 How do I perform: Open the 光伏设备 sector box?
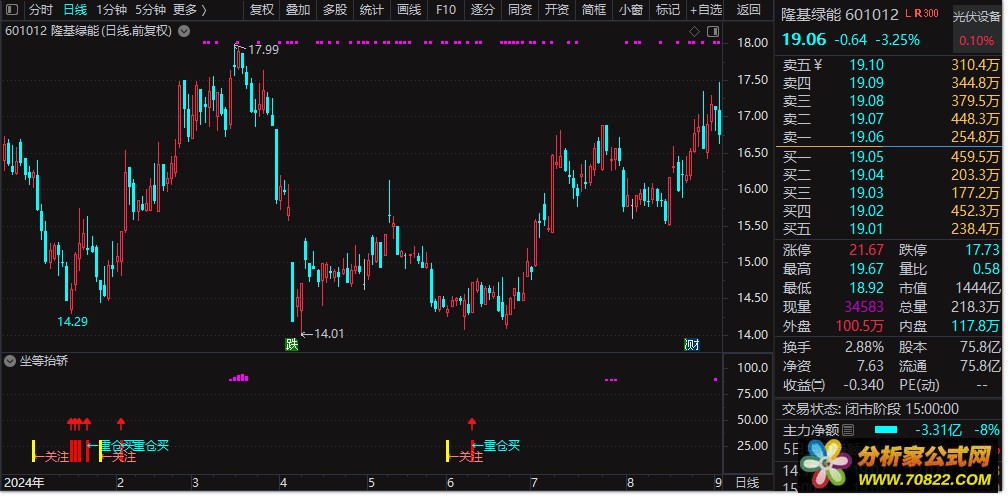975,17
